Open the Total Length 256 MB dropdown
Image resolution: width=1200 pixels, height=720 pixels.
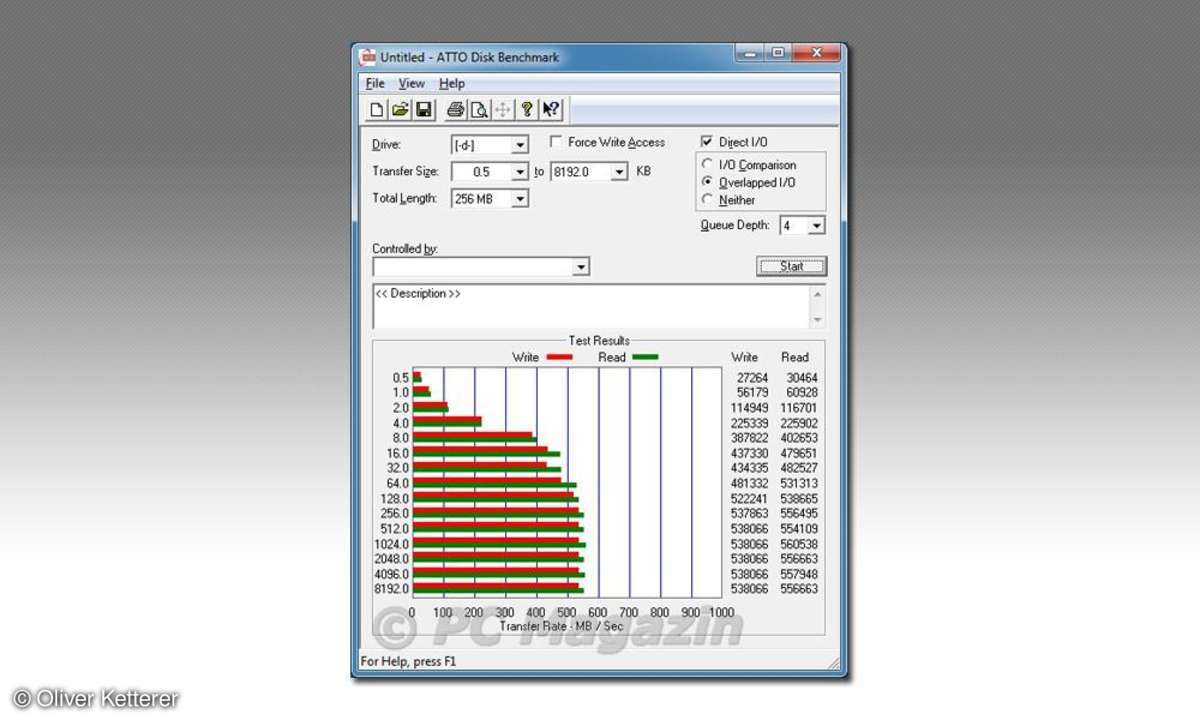pos(519,199)
